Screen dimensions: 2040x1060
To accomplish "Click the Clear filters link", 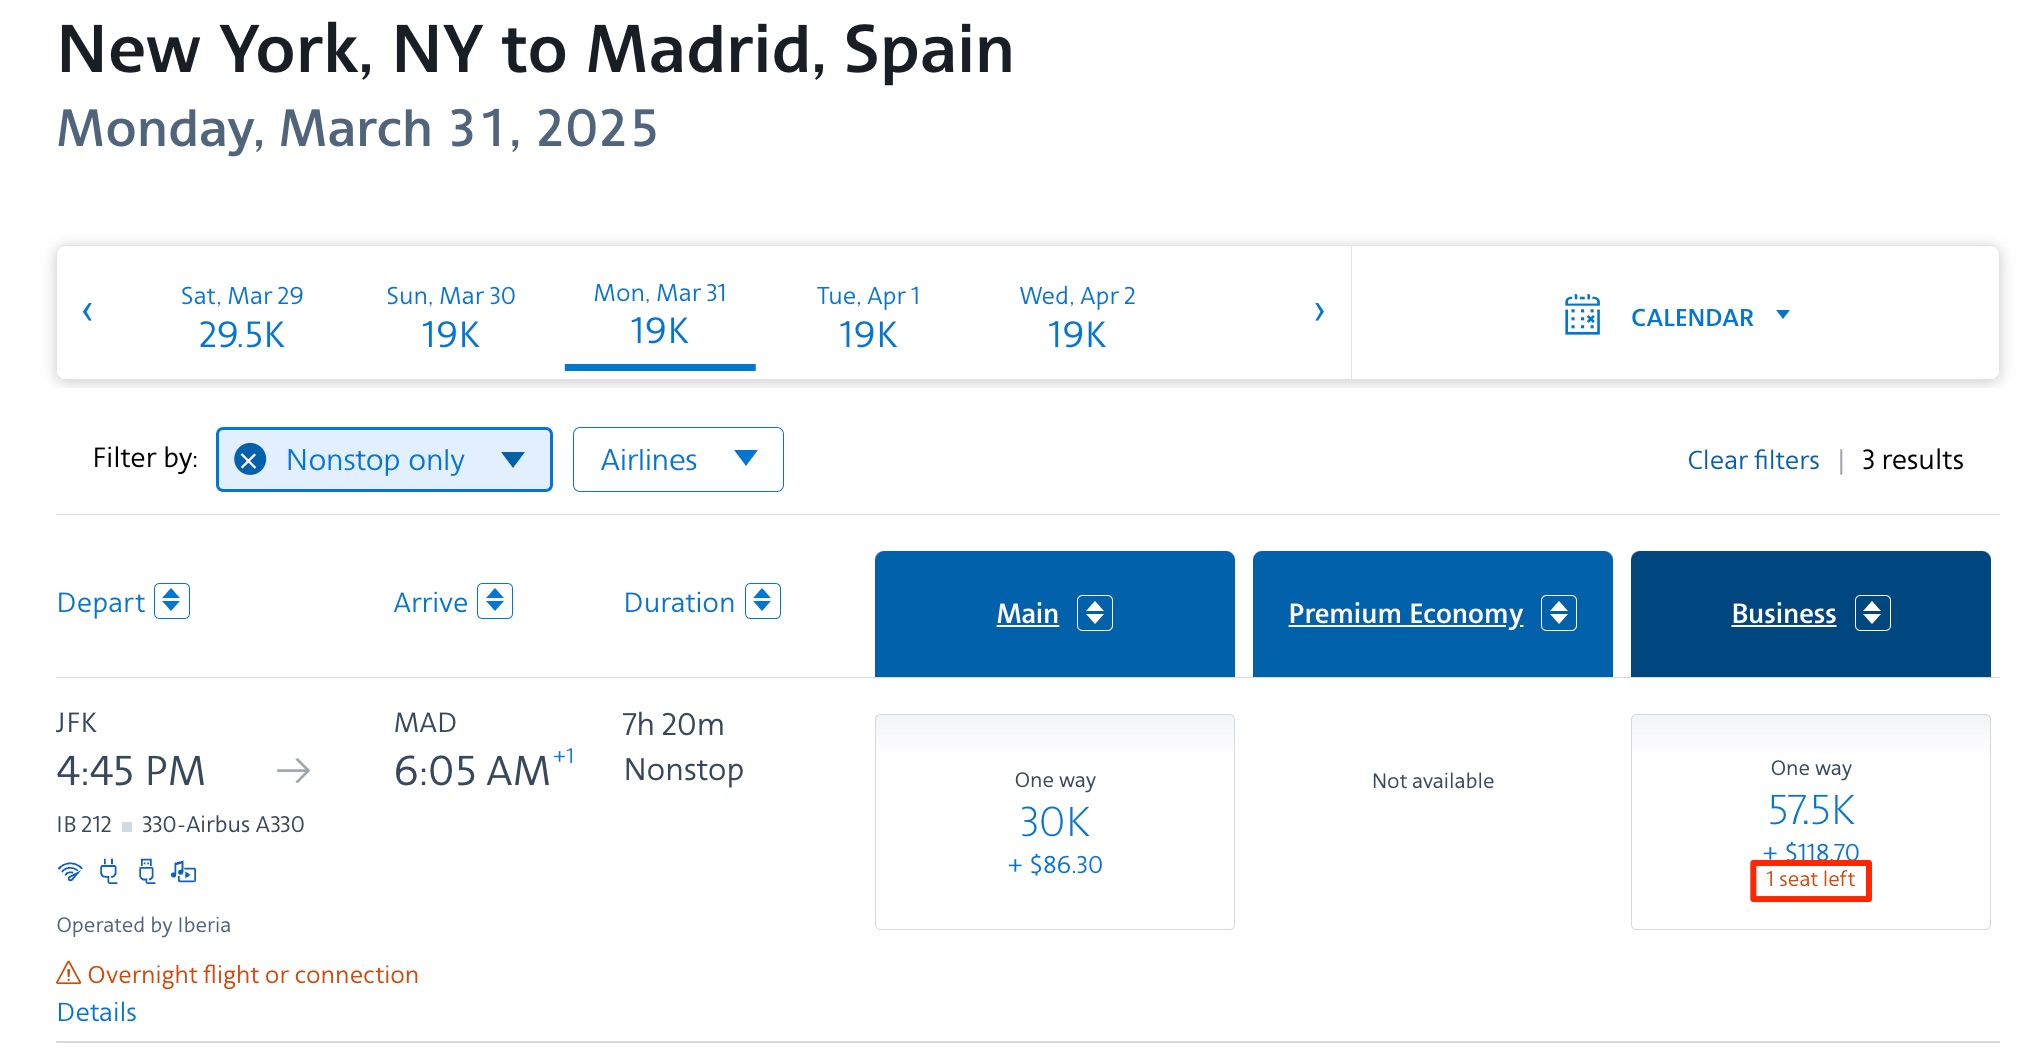I will coord(1753,459).
